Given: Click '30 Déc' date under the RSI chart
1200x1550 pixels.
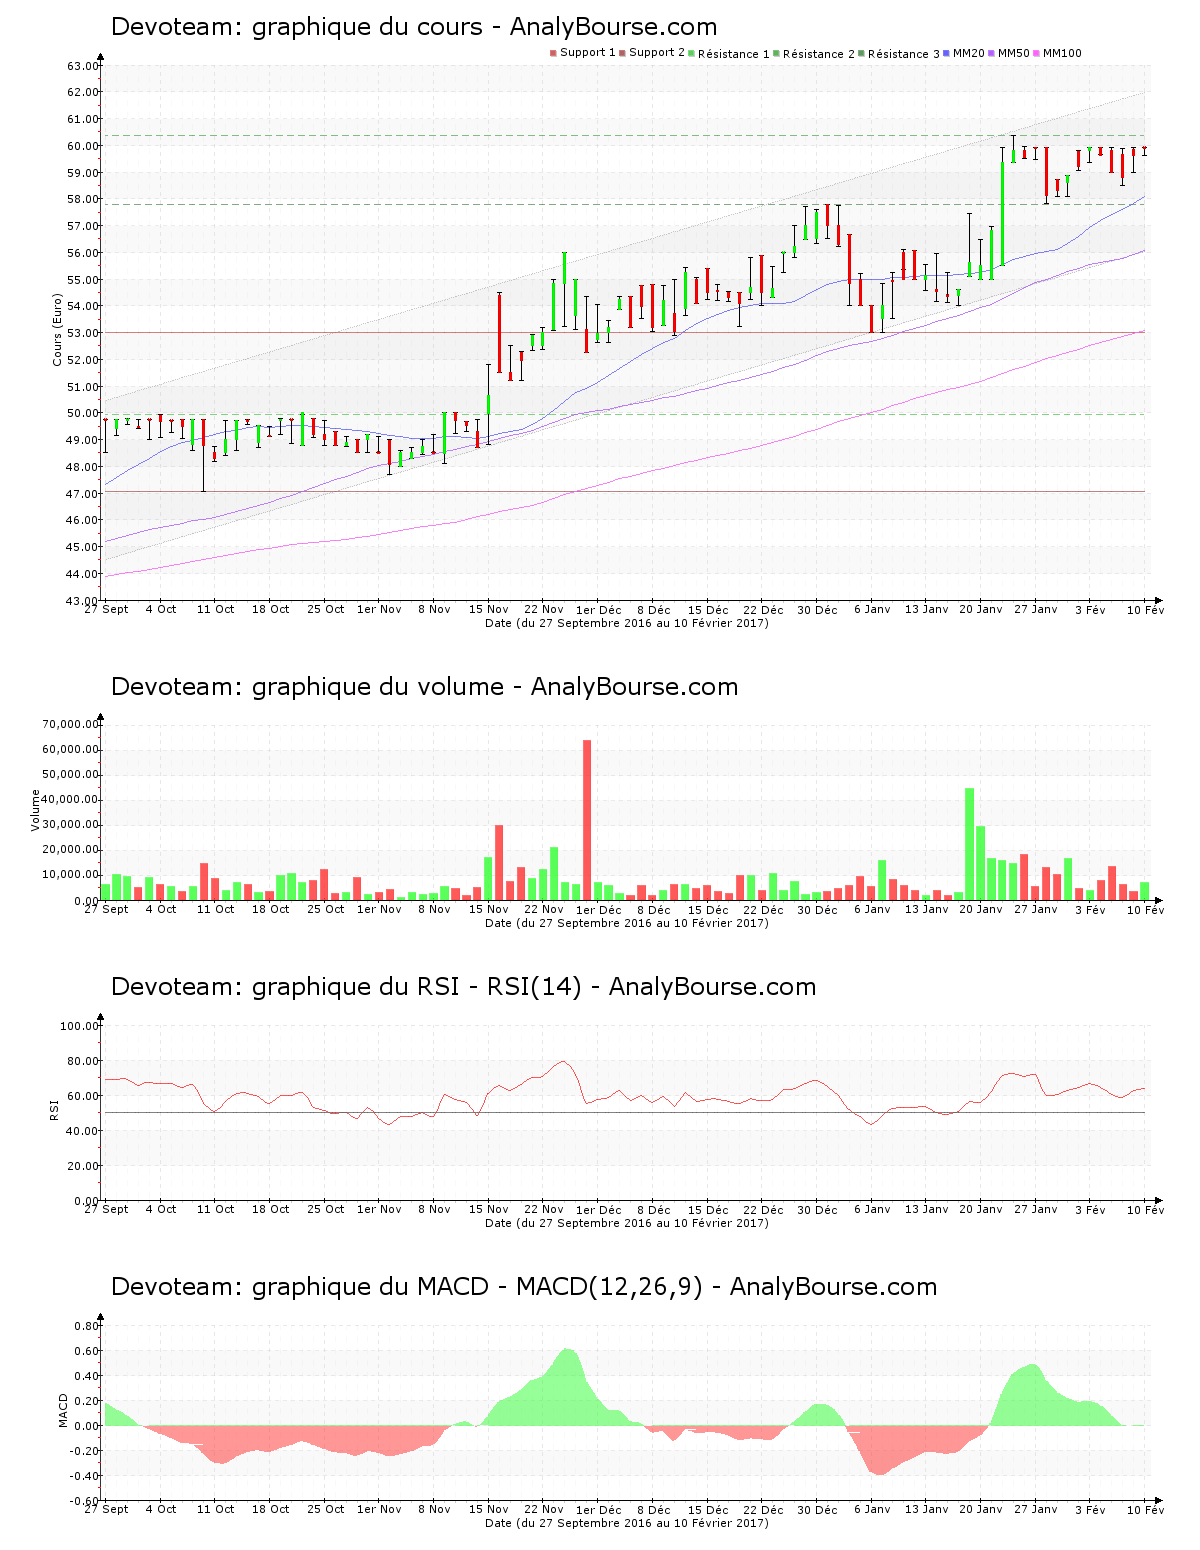Looking at the screenshot, I should click(x=817, y=1210).
